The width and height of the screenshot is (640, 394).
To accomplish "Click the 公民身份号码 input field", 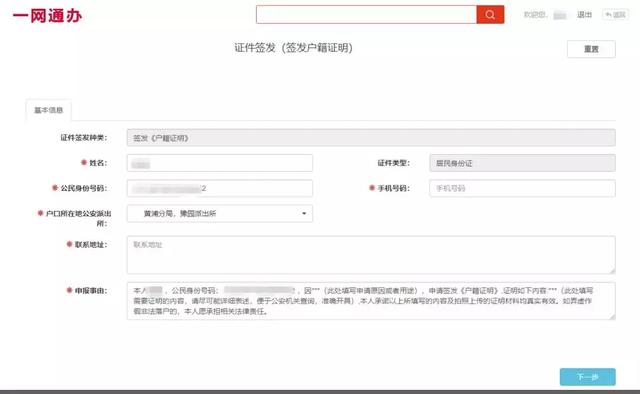I will 220,188.
